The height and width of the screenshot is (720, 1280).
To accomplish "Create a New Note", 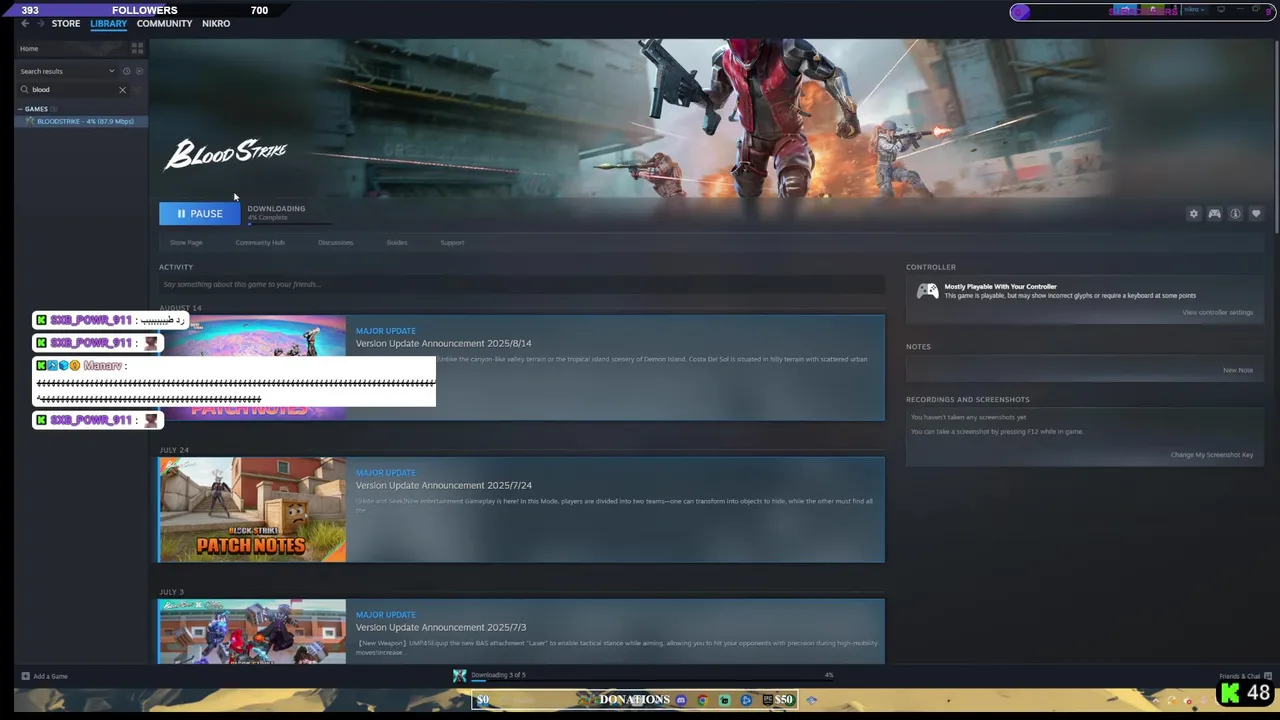I will click(x=1237, y=370).
